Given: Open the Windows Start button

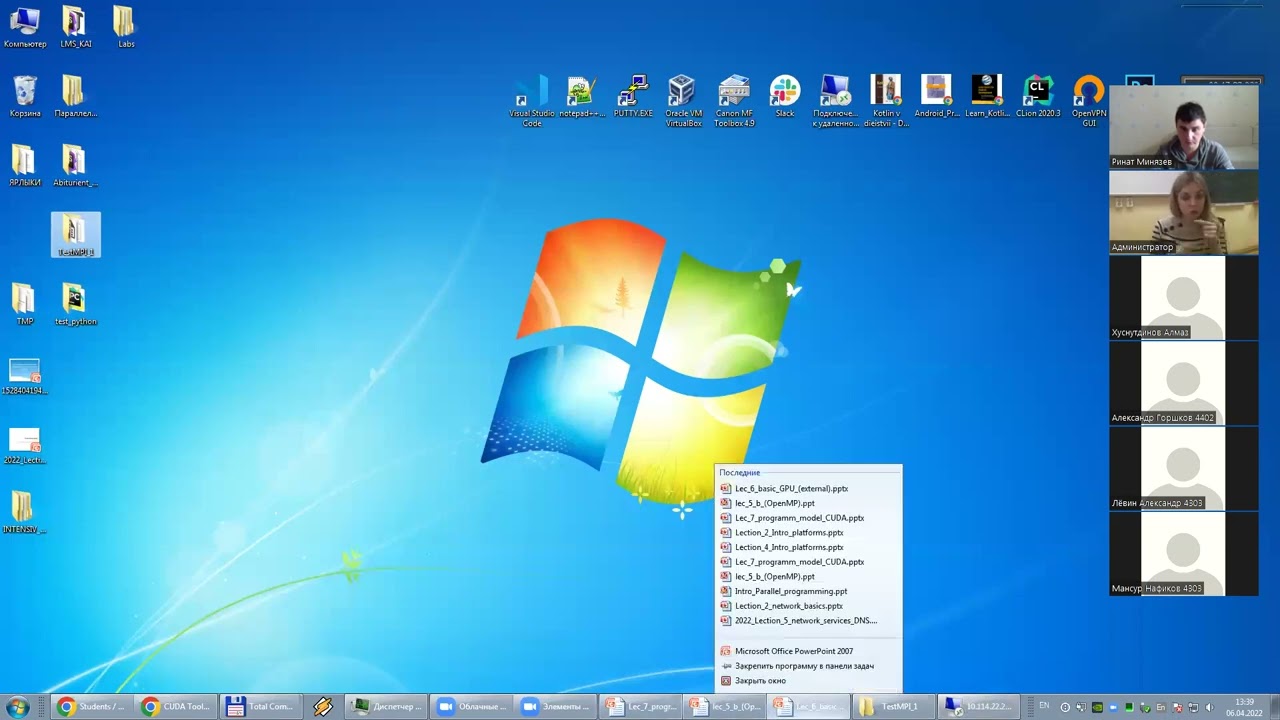Looking at the screenshot, I should [17, 707].
